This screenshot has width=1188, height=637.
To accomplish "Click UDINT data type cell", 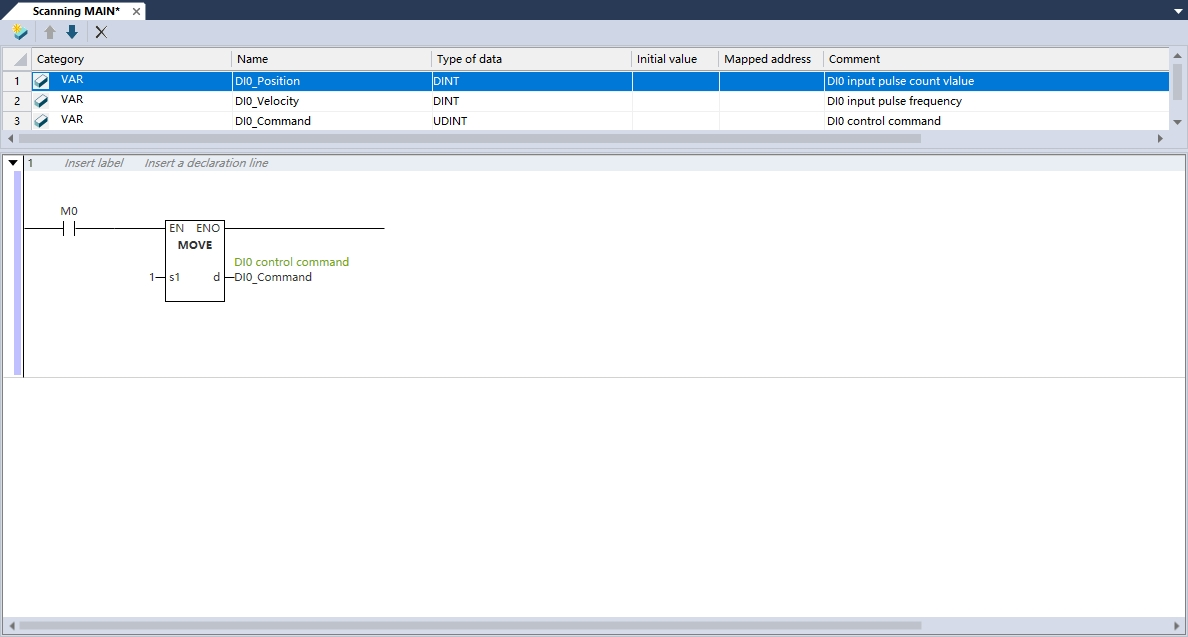I will tap(532, 120).
